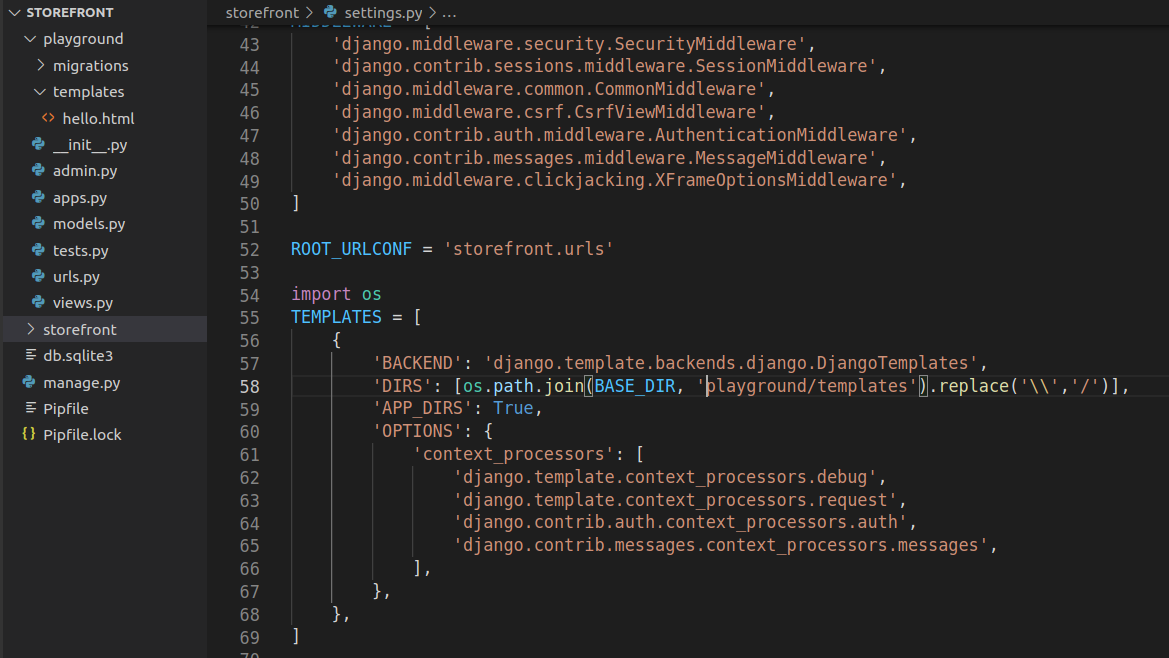1169x658 pixels.
Task: Click the database icon next to db.sqlite3
Action: (30, 355)
